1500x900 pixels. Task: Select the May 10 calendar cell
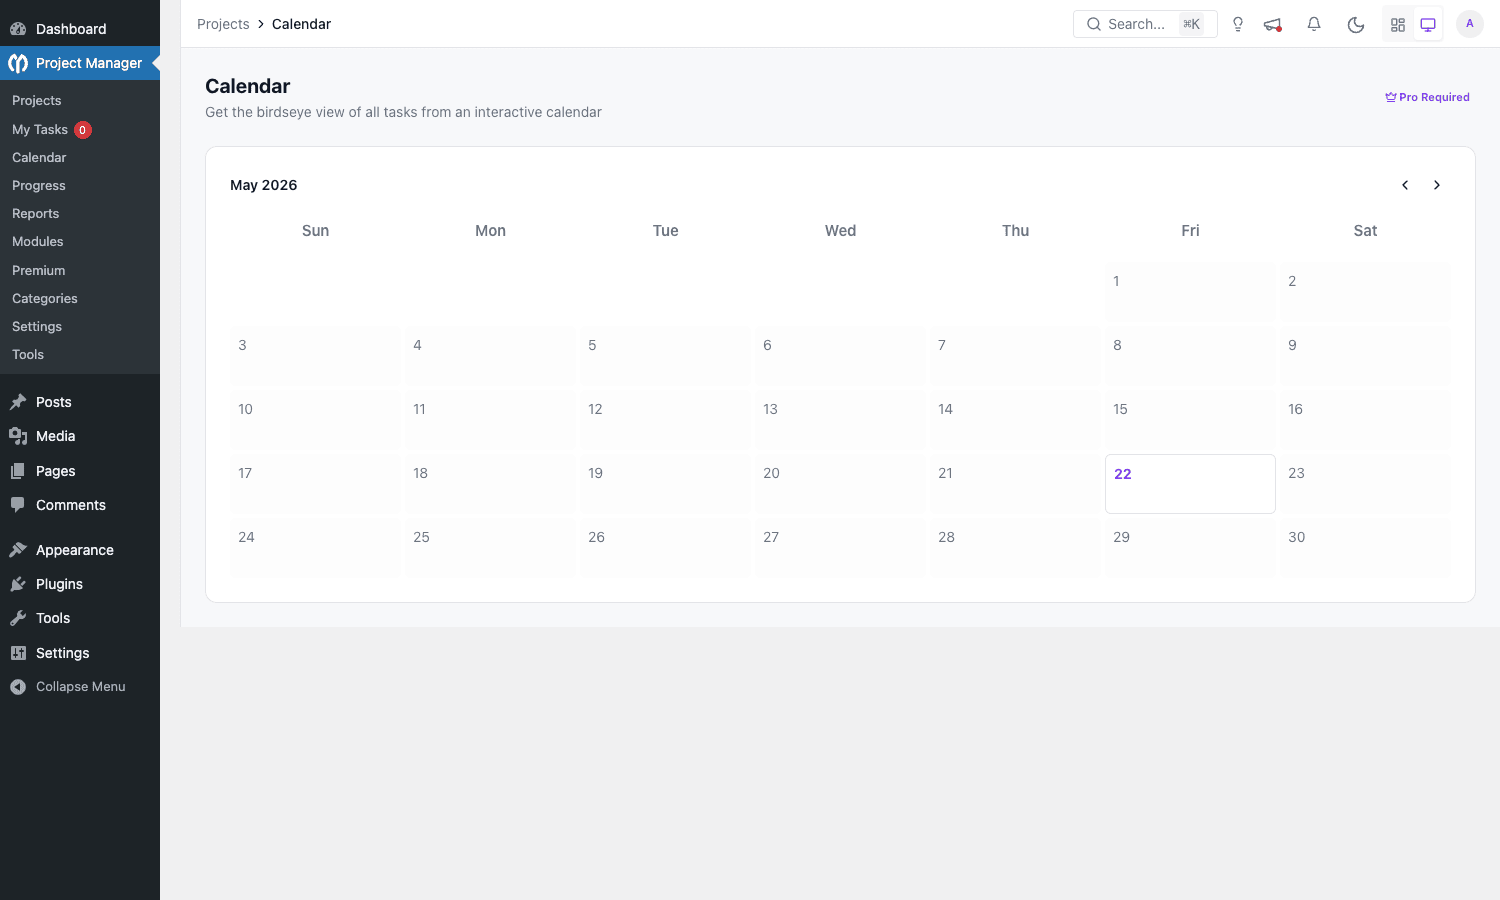315,420
